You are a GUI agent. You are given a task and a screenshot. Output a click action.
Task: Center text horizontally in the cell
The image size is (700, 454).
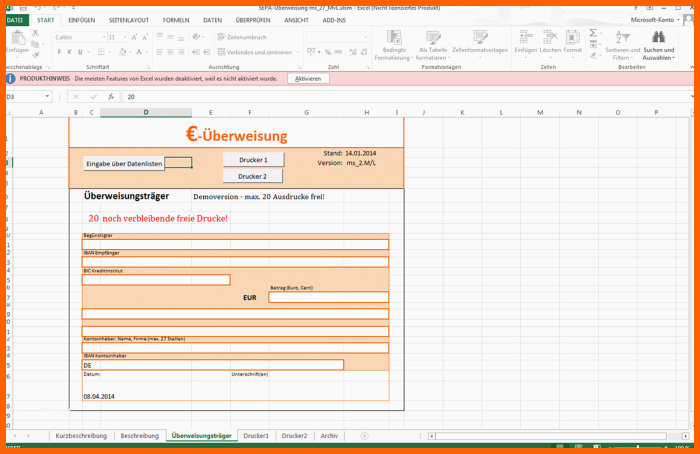click(x=170, y=52)
